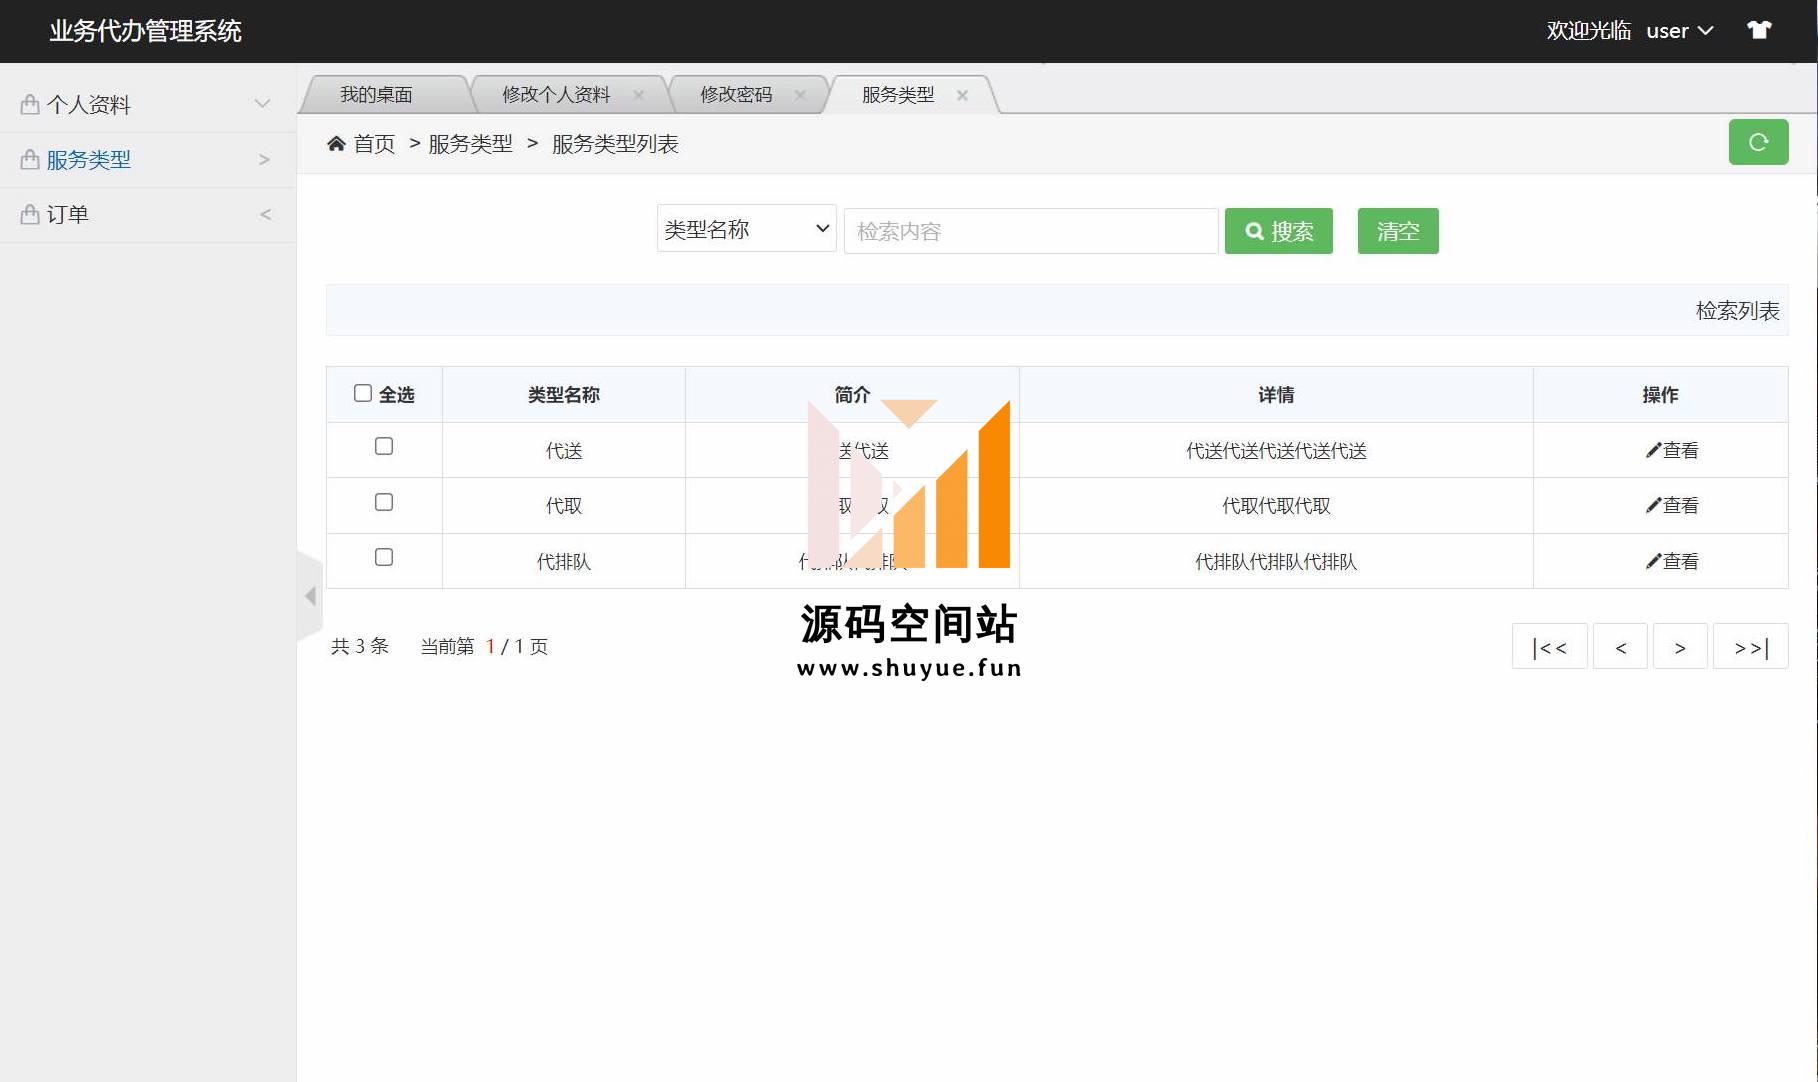The image size is (1818, 1082).
Task: Select the 服务类型 tab
Action: (x=898, y=95)
